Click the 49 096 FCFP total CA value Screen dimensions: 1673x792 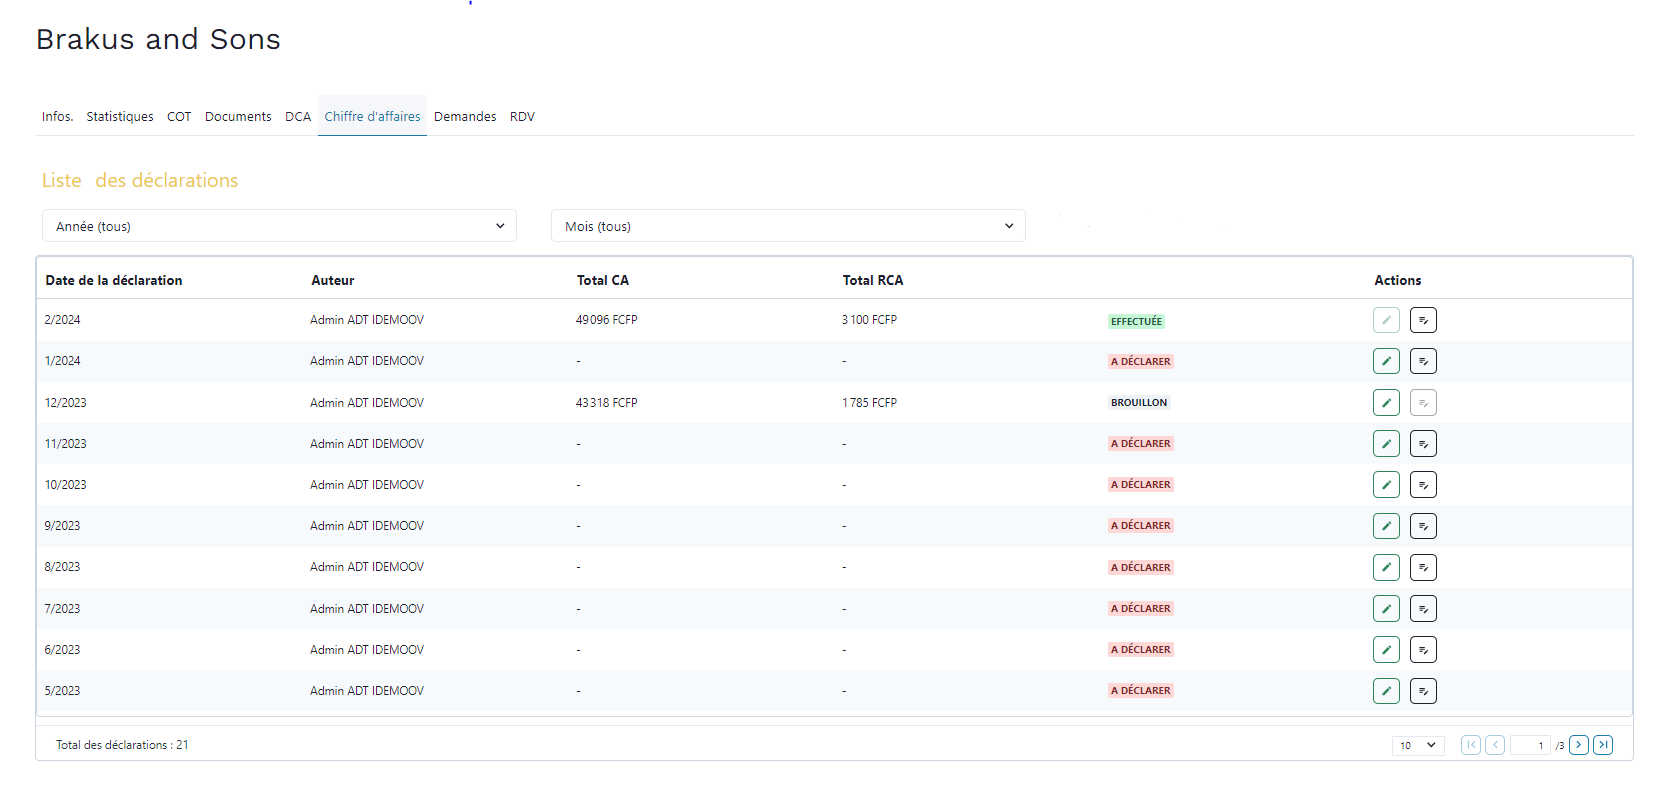[x=606, y=320]
